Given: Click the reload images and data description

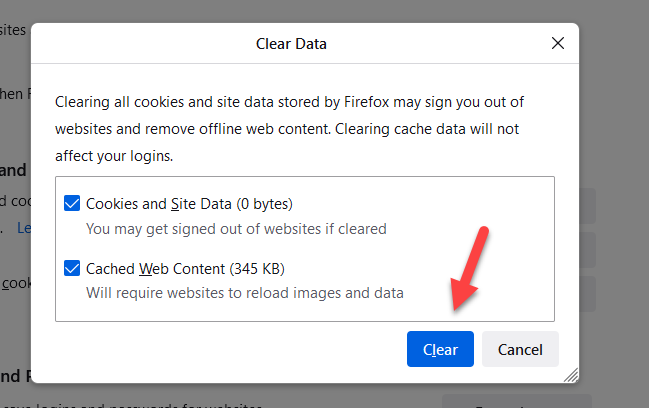Looking at the screenshot, I should 245,293.
